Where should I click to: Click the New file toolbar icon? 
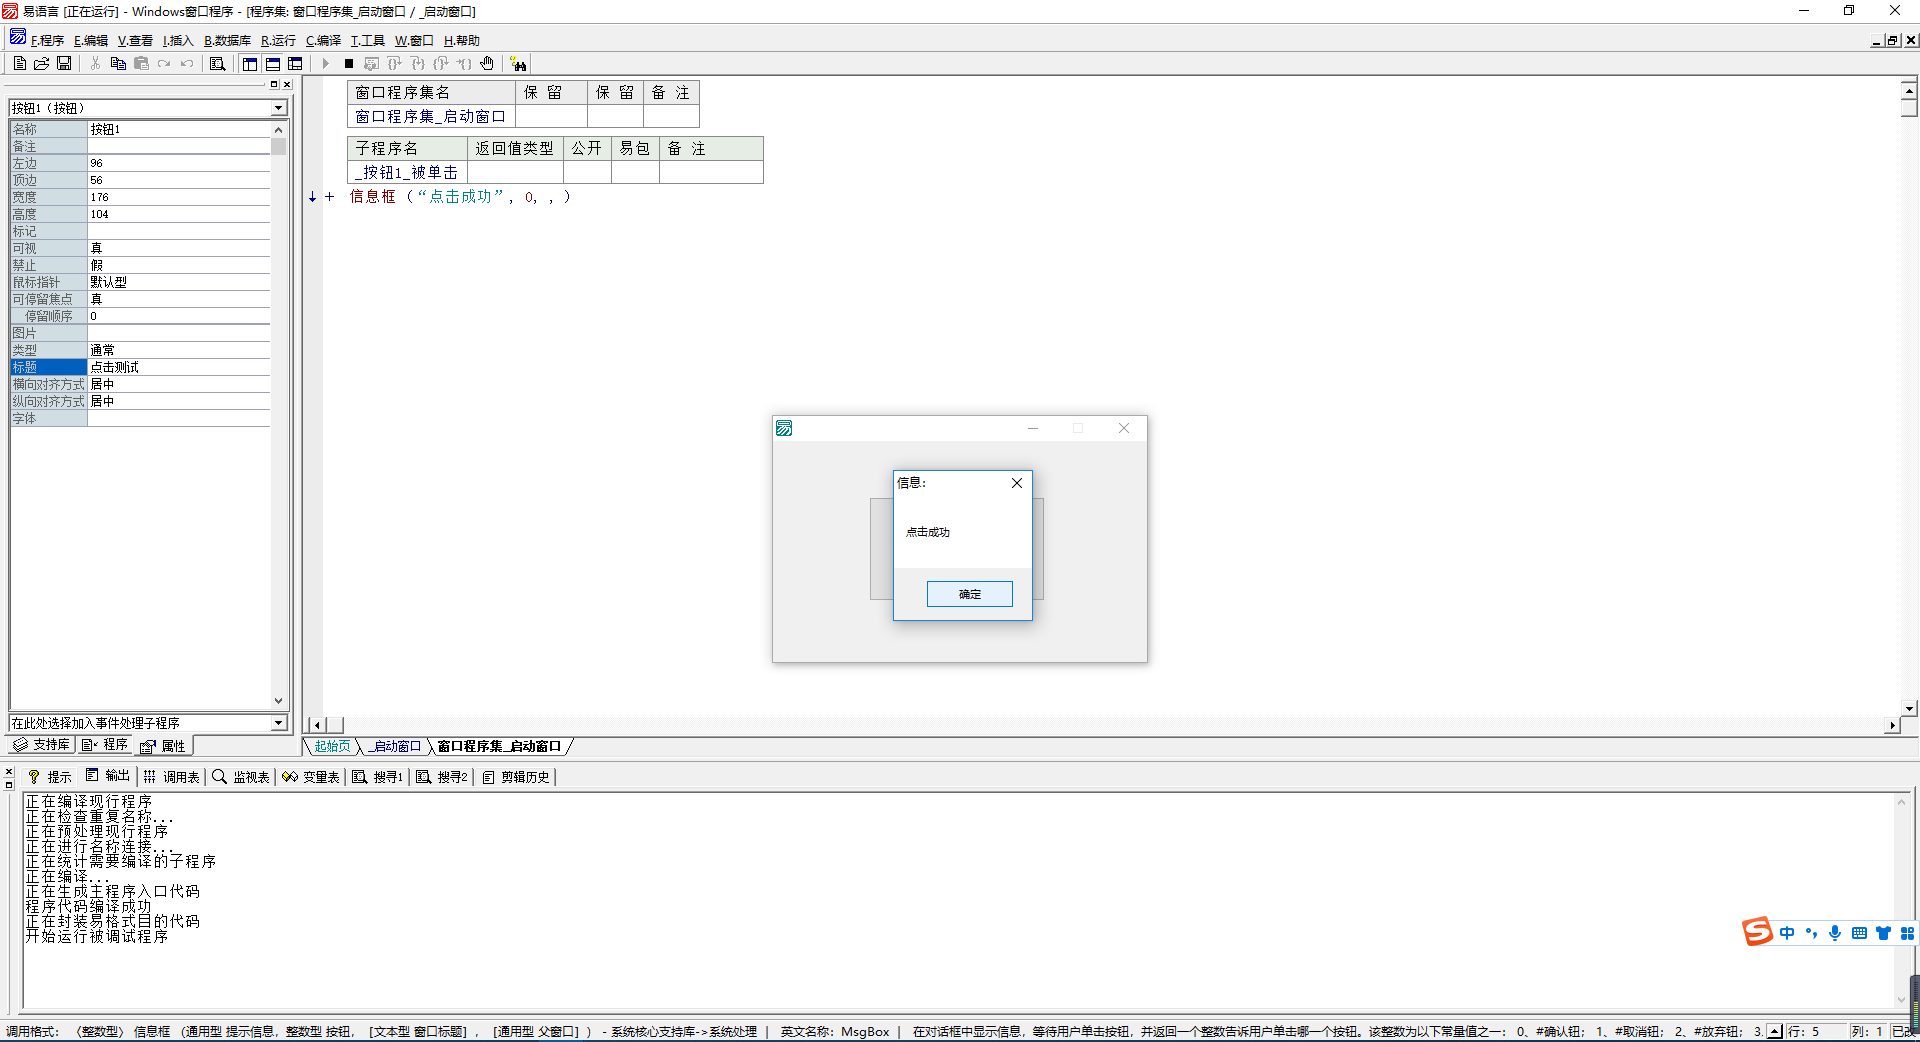[x=19, y=63]
